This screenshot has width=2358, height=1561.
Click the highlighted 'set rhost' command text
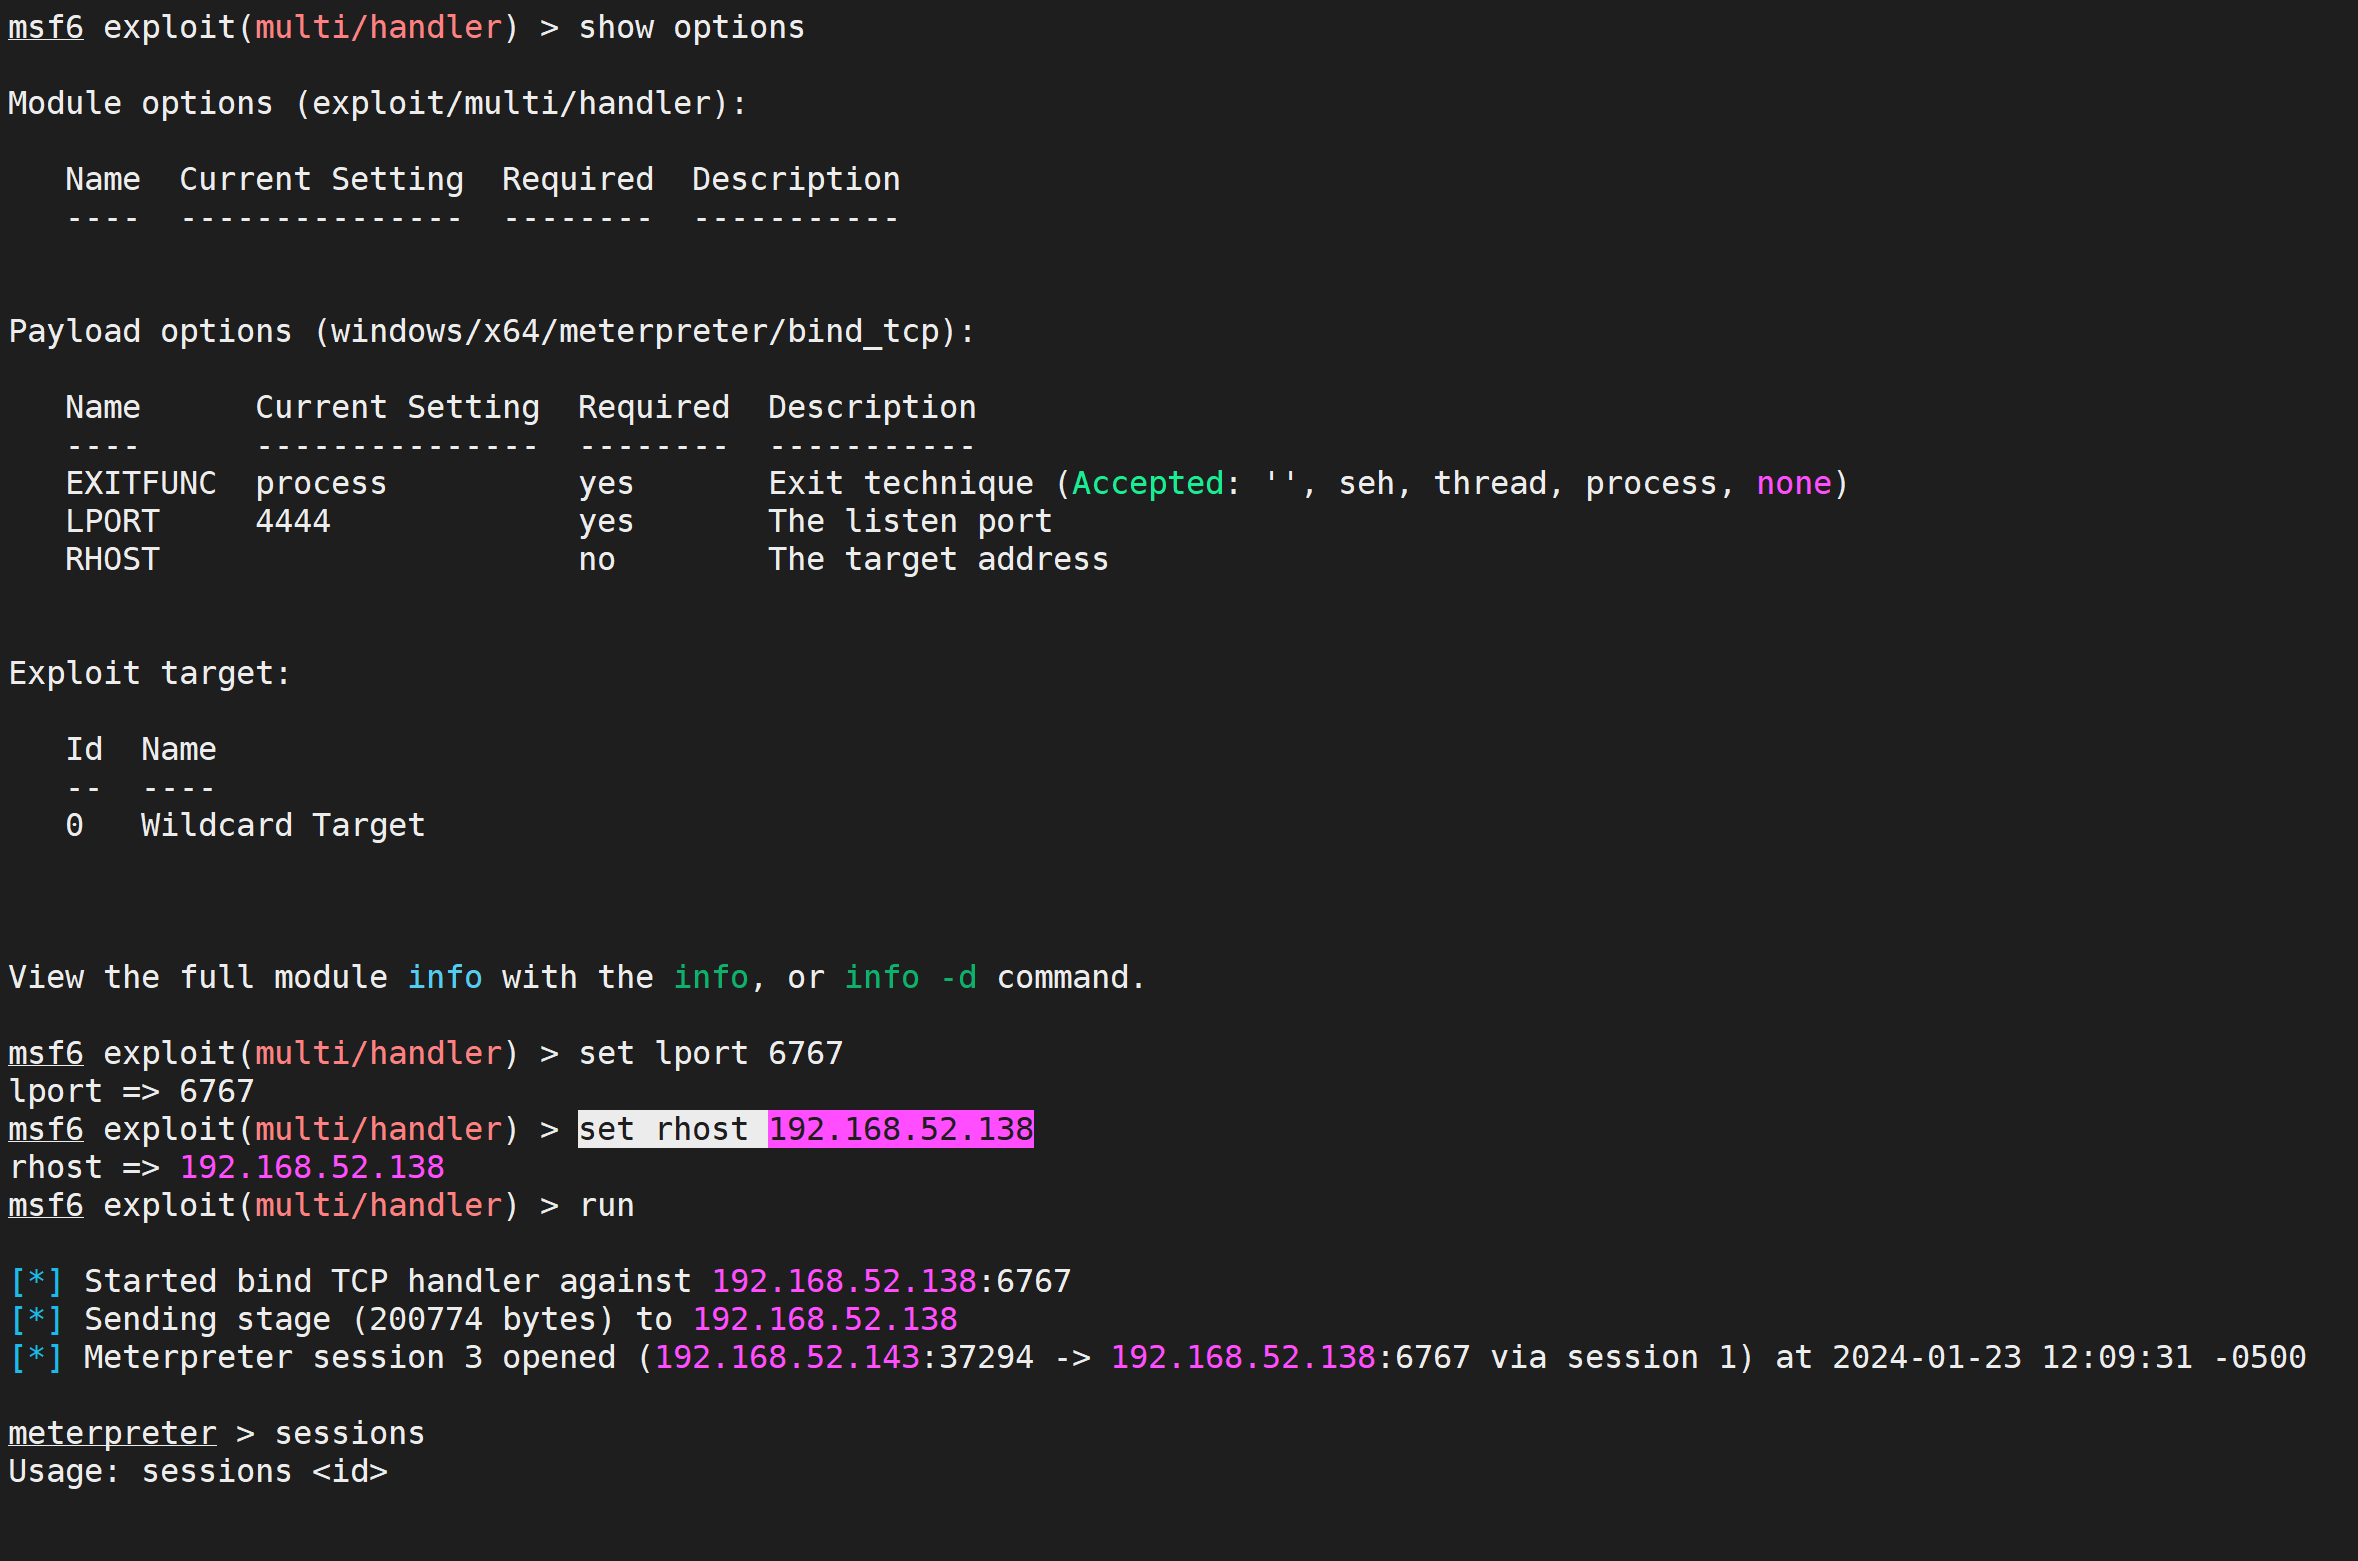663,1129
